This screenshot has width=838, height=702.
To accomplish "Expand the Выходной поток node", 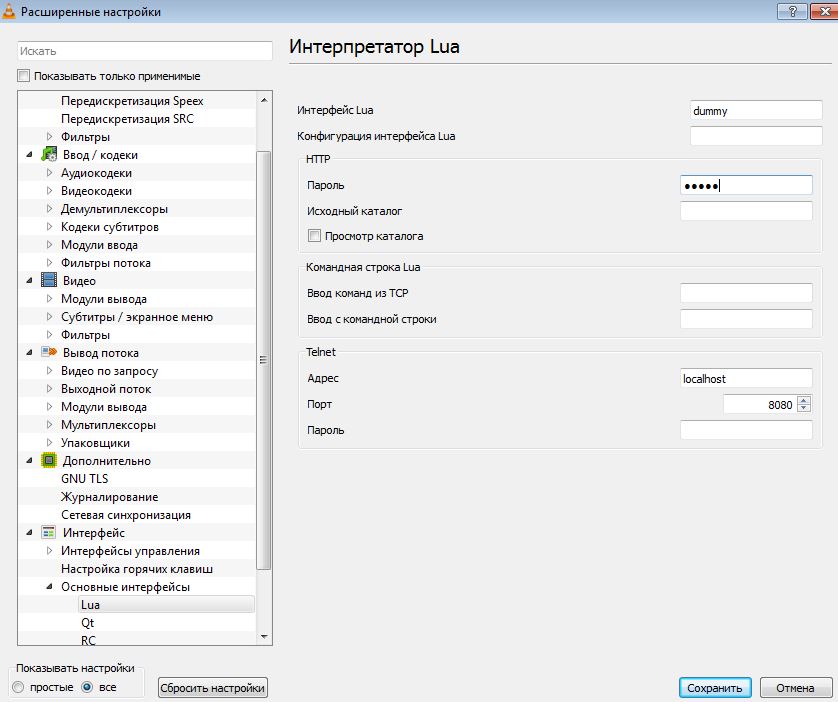I will click(x=50, y=388).
